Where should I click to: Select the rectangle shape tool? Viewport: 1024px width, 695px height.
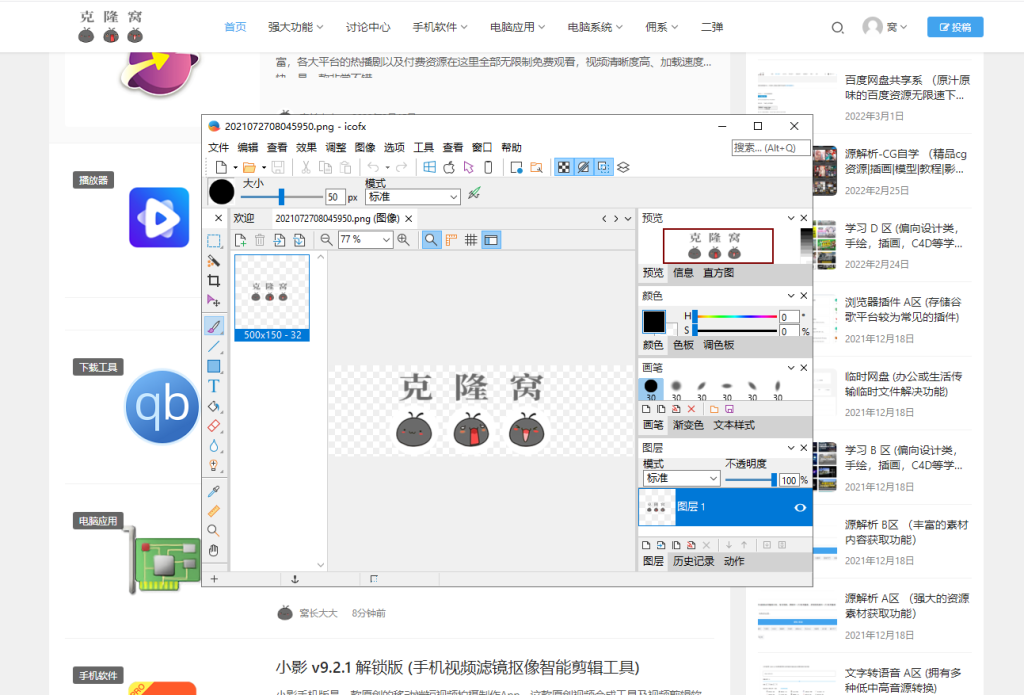(214, 366)
